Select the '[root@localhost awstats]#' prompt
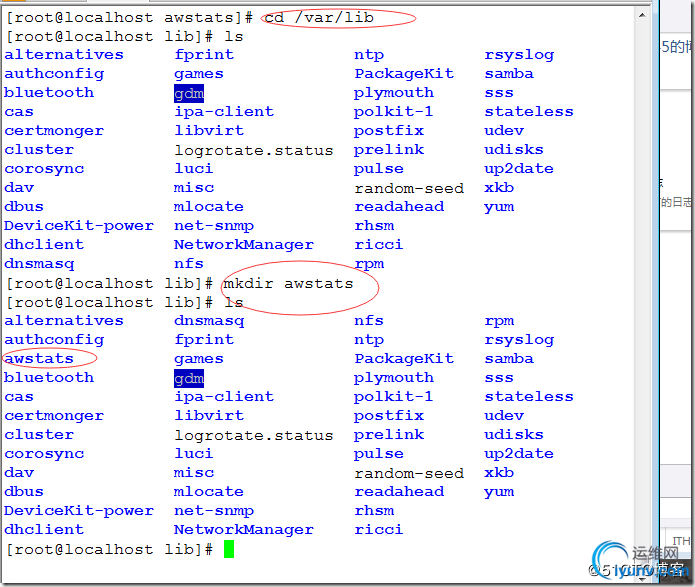Screen dimensions: 695x587 129,18
